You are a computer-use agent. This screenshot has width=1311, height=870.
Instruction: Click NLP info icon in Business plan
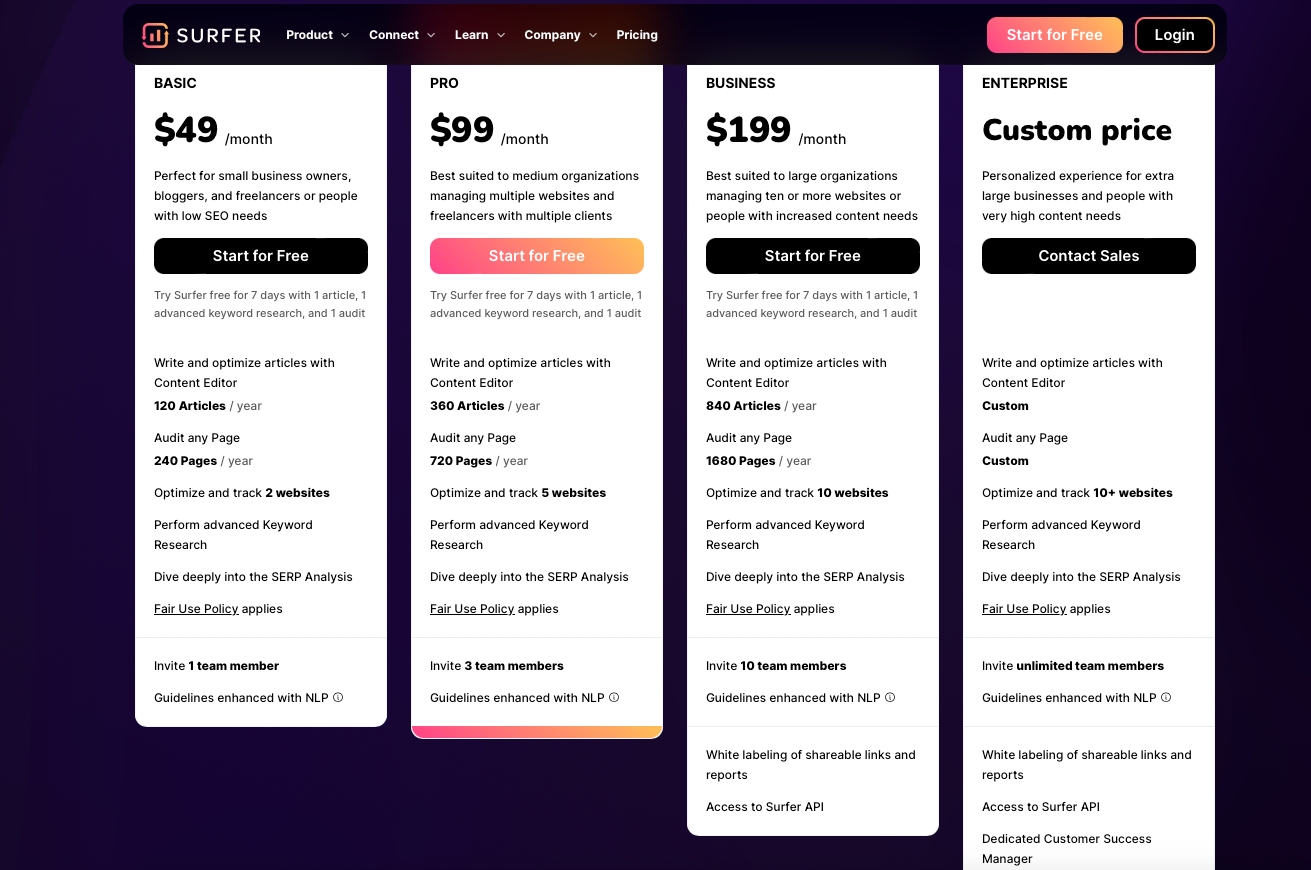point(890,698)
